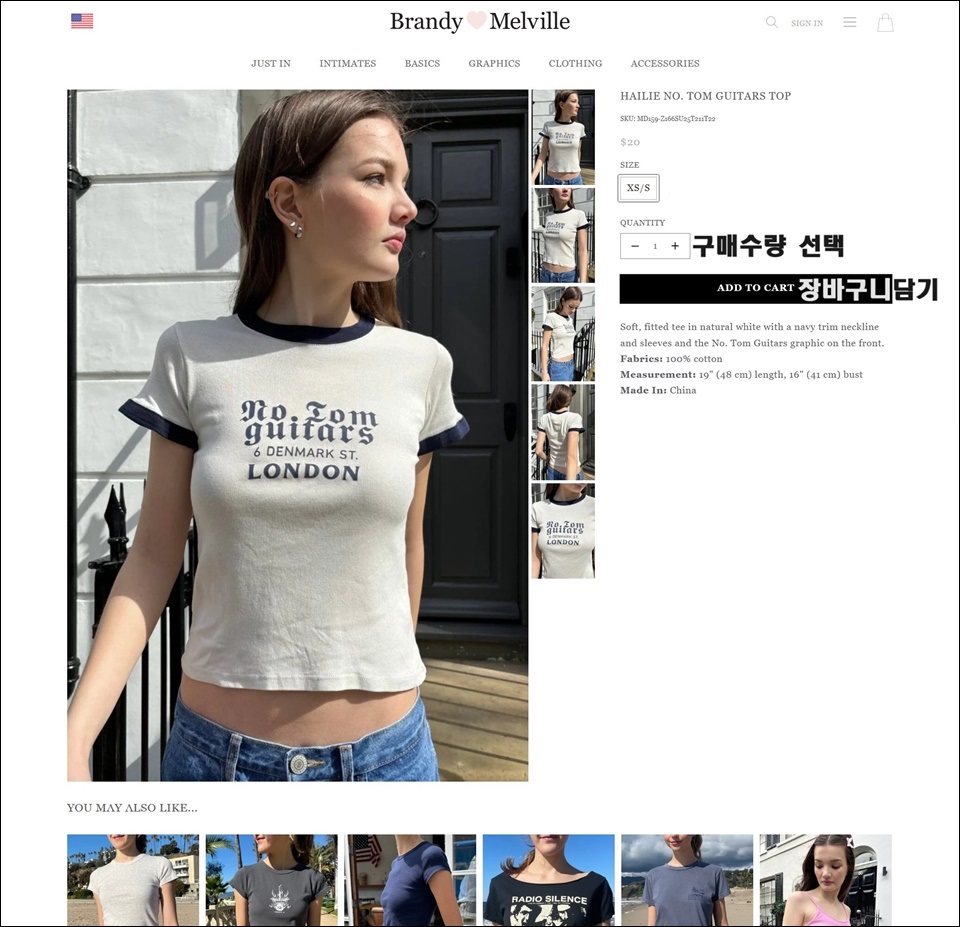The width and height of the screenshot is (960, 927).
Task: Click the SKU code text
Action: click(x=667, y=119)
